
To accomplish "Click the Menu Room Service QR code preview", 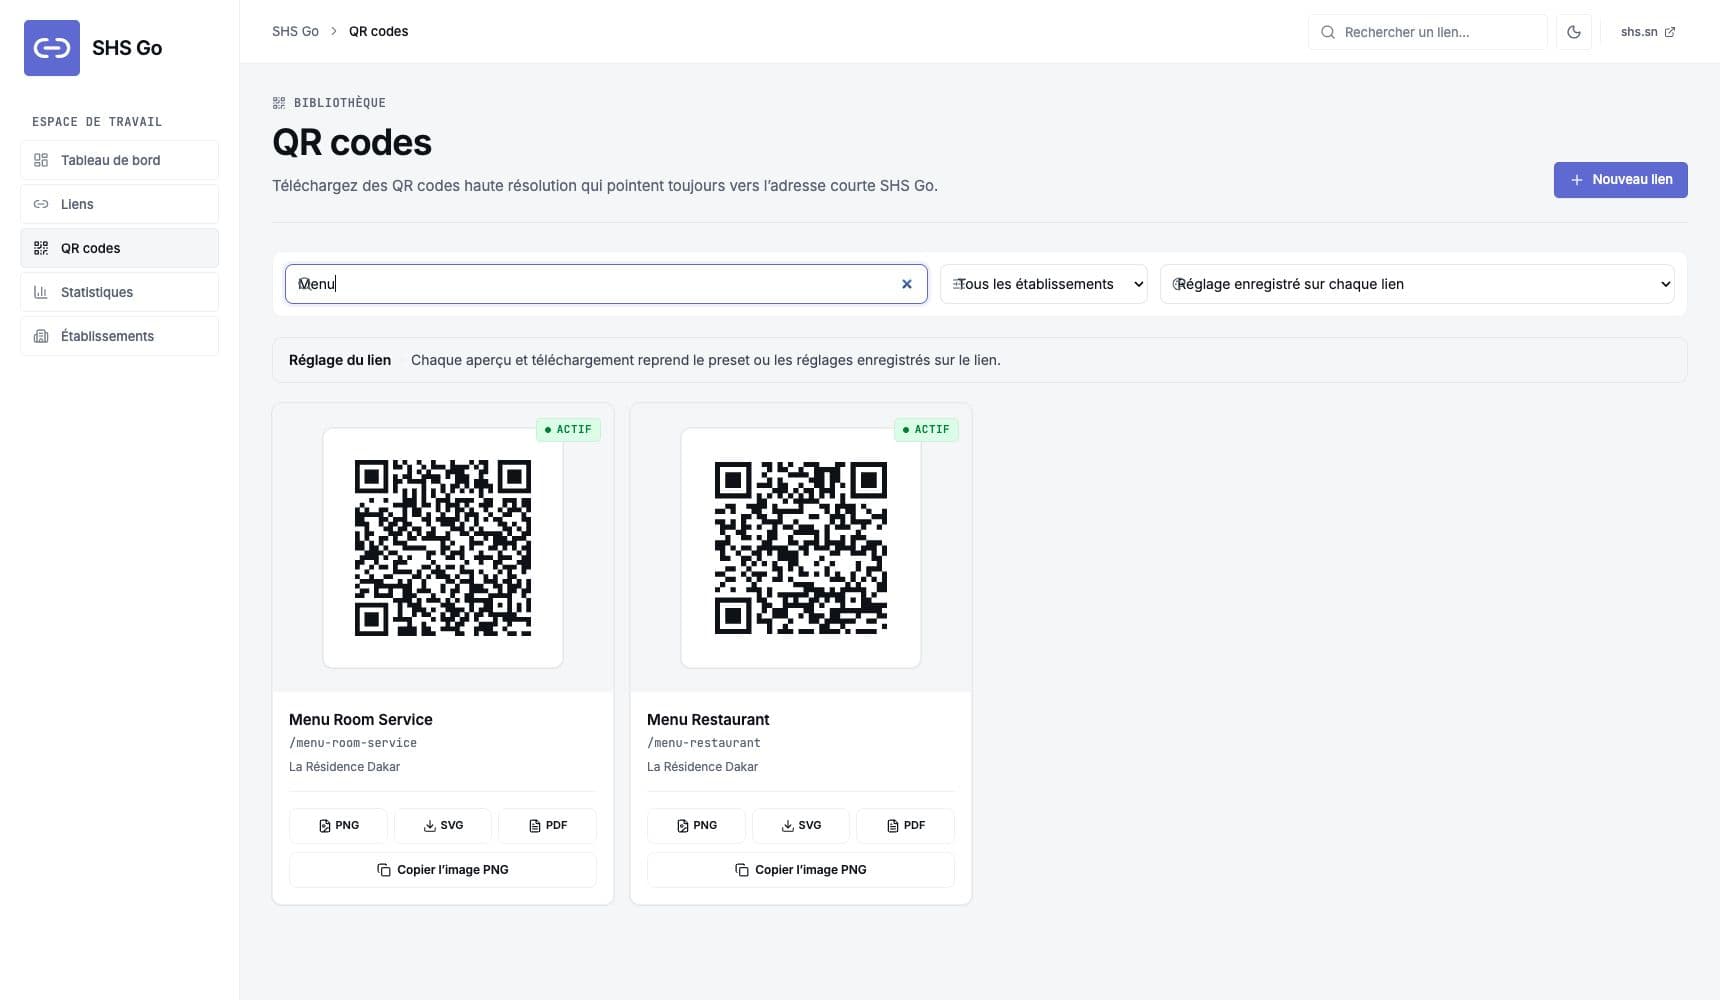I will [443, 548].
